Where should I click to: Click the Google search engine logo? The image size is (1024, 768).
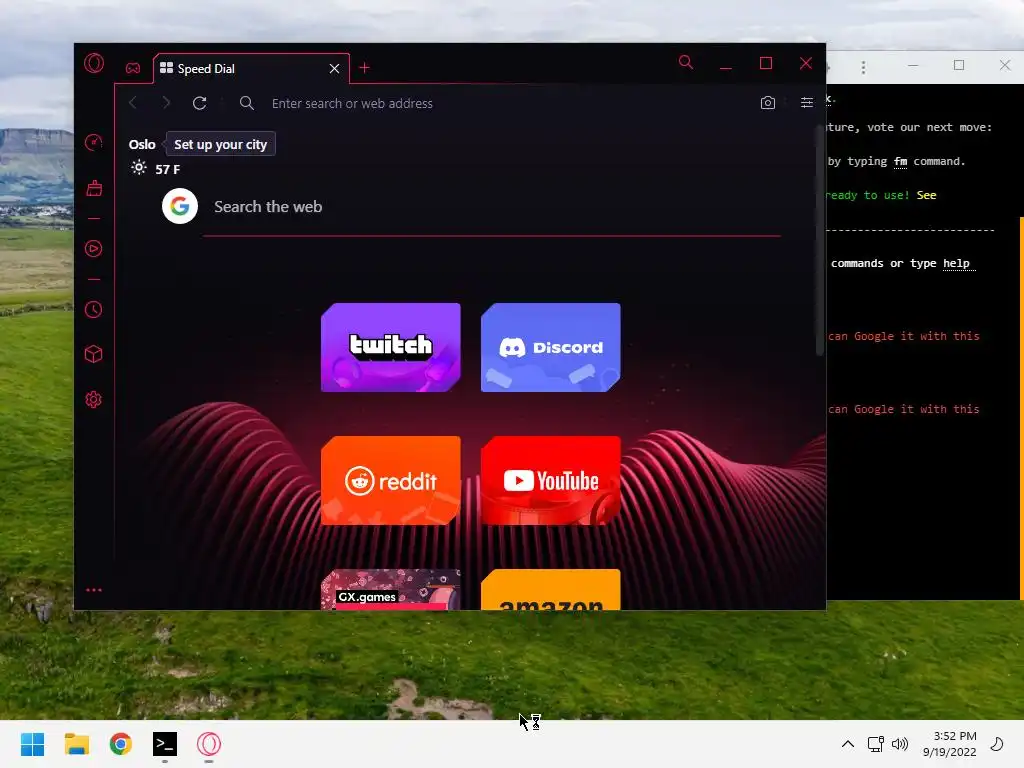(180, 206)
